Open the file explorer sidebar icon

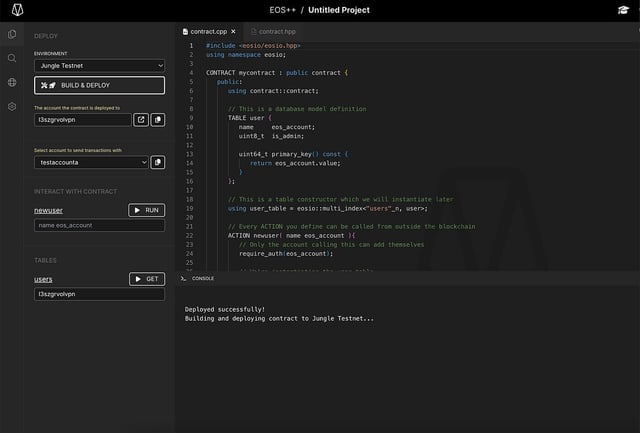click(12, 34)
